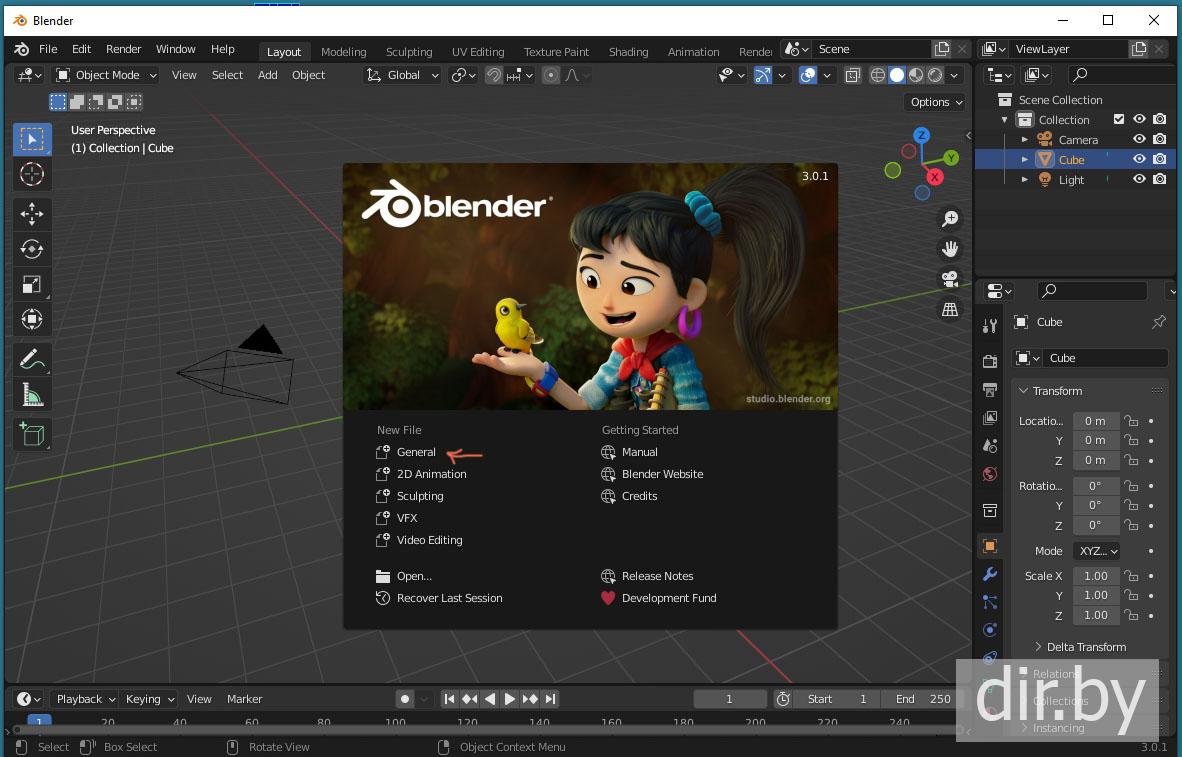The width and height of the screenshot is (1182, 757).
Task: Switch to the Sculpting workspace tab
Action: [x=409, y=52]
